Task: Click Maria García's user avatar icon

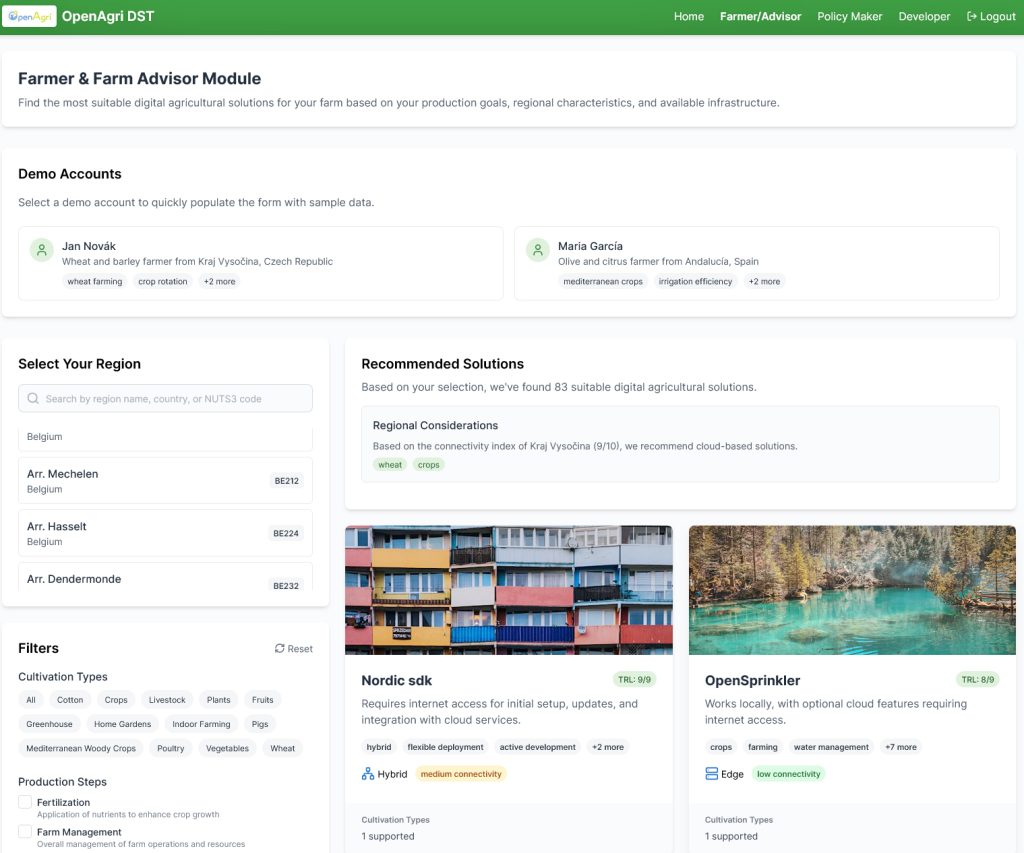Action: pos(538,250)
